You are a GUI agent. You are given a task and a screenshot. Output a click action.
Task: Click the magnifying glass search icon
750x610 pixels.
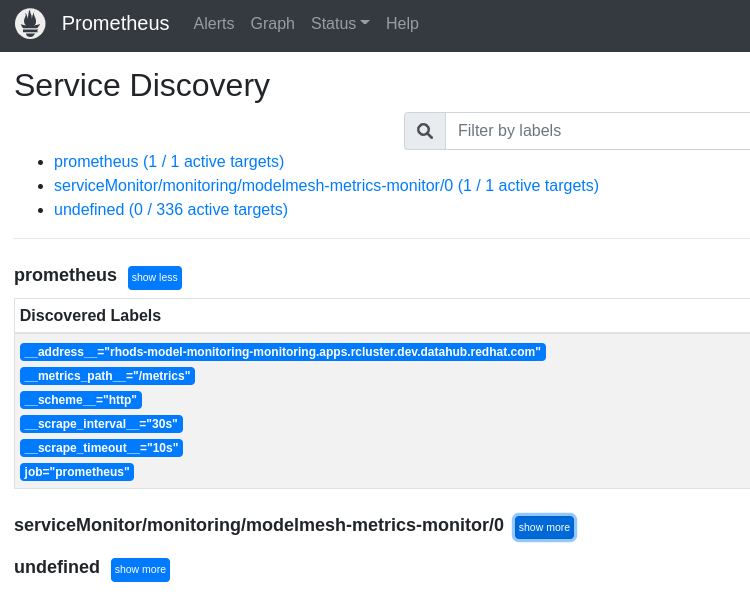425,131
